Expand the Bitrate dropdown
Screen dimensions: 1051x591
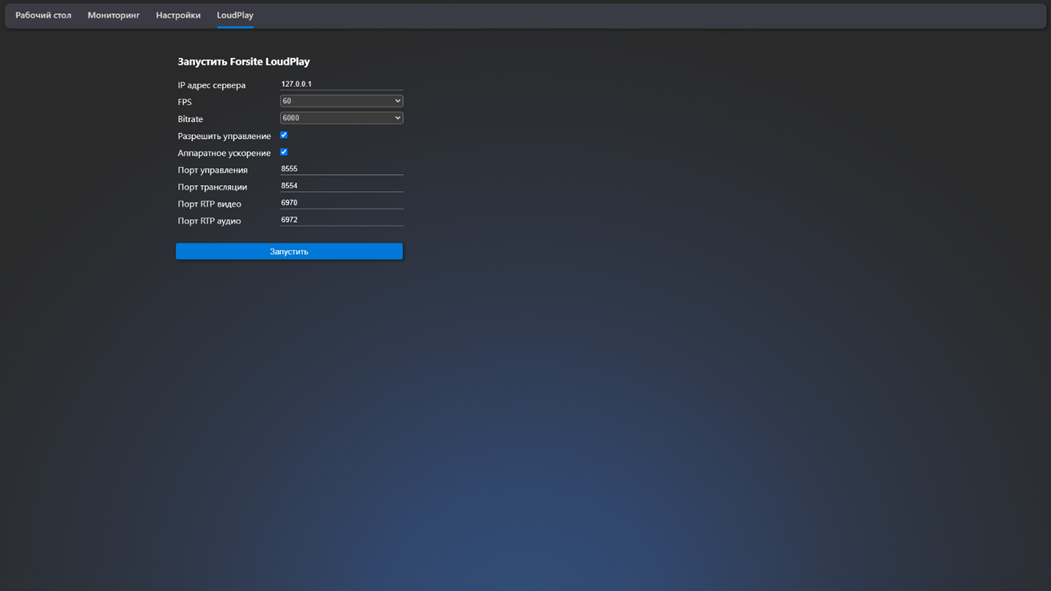pos(341,118)
